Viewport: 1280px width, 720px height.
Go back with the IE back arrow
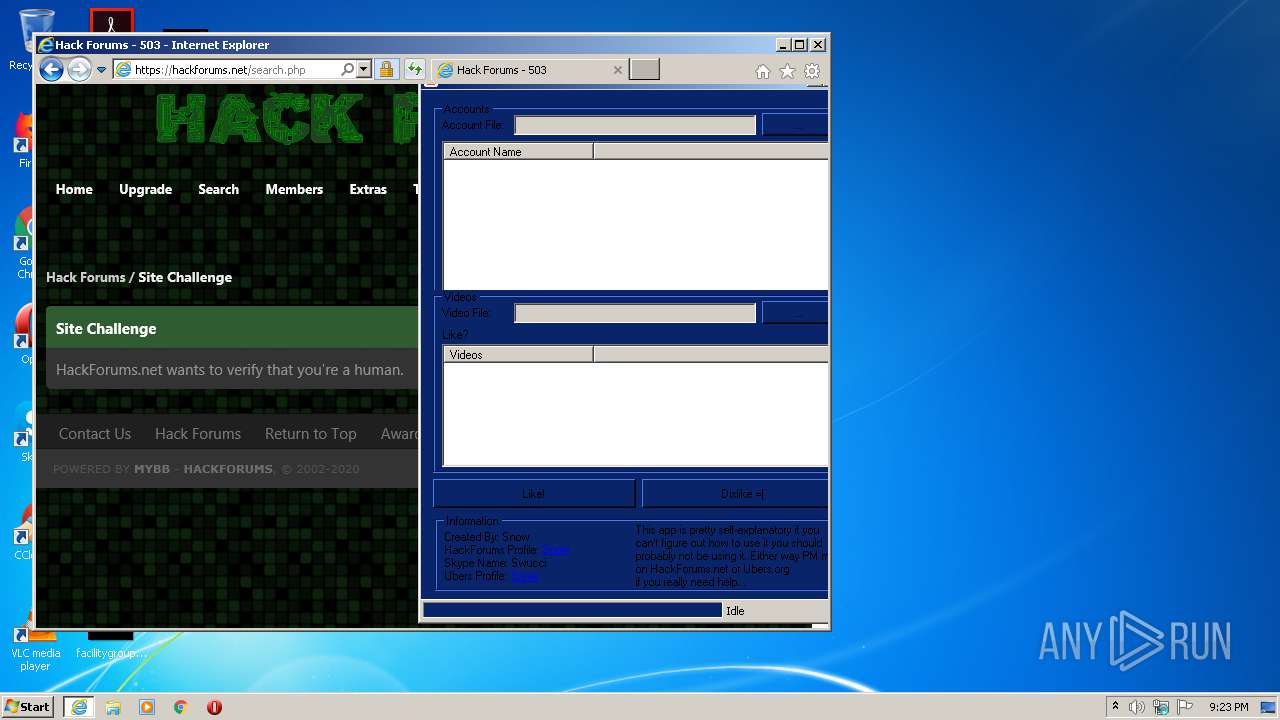pyautogui.click(x=51, y=70)
